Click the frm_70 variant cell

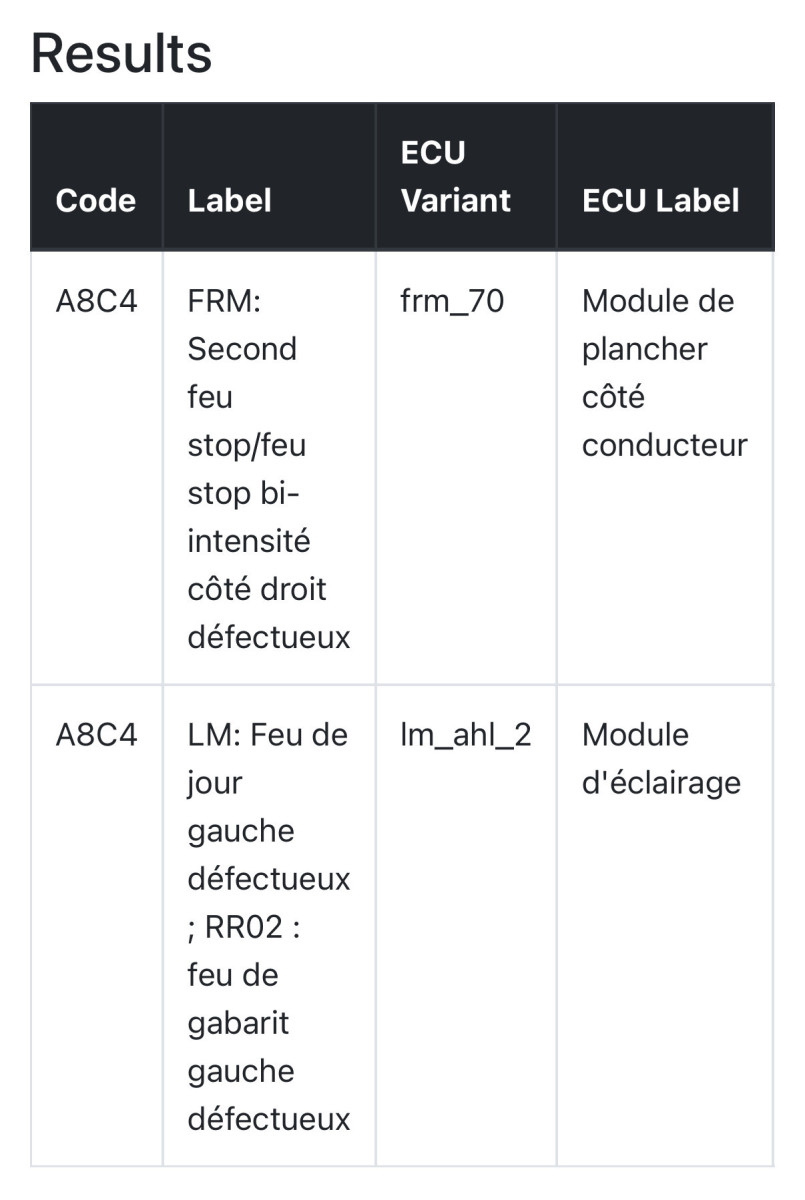(x=451, y=301)
